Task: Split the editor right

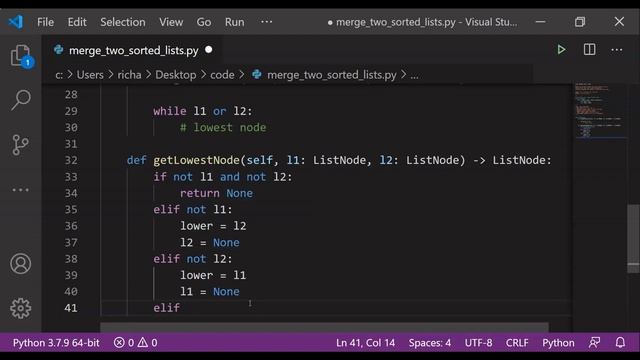Action: pos(589,50)
